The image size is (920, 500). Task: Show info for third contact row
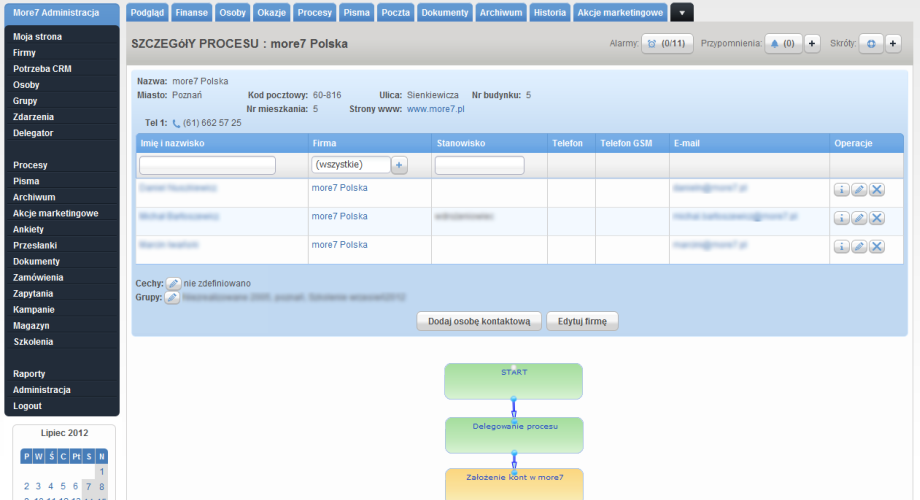(x=841, y=246)
